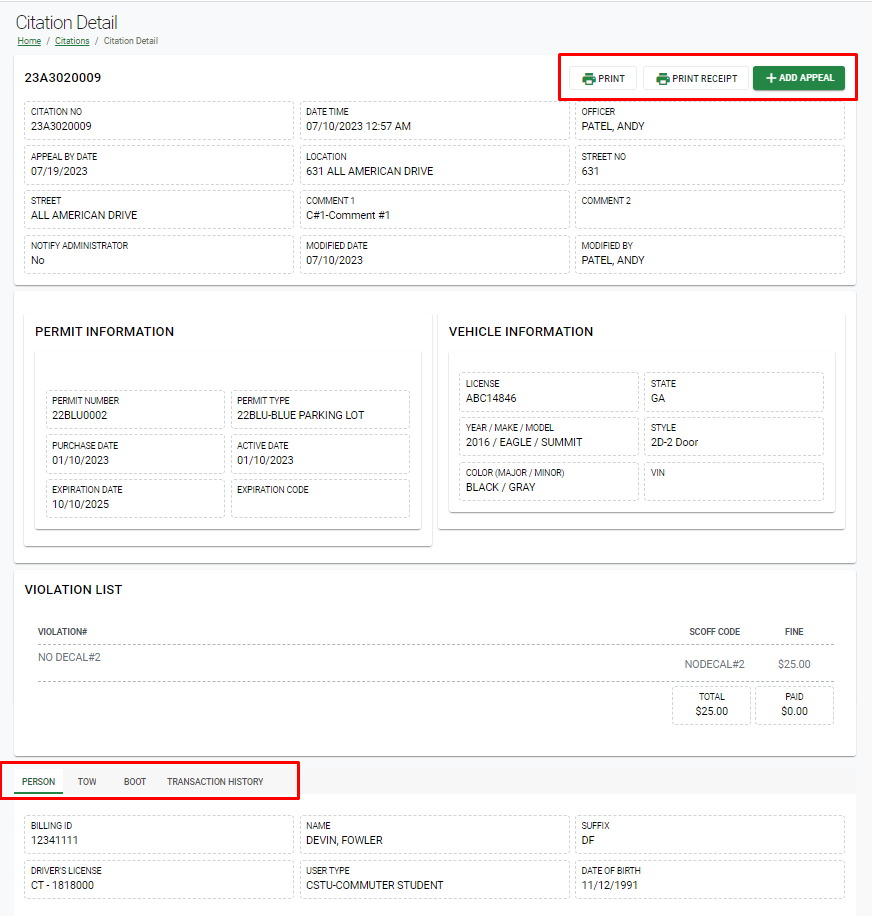Click the Total $25.00 amount box
The height and width of the screenshot is (916, 872).
(711, 705)
